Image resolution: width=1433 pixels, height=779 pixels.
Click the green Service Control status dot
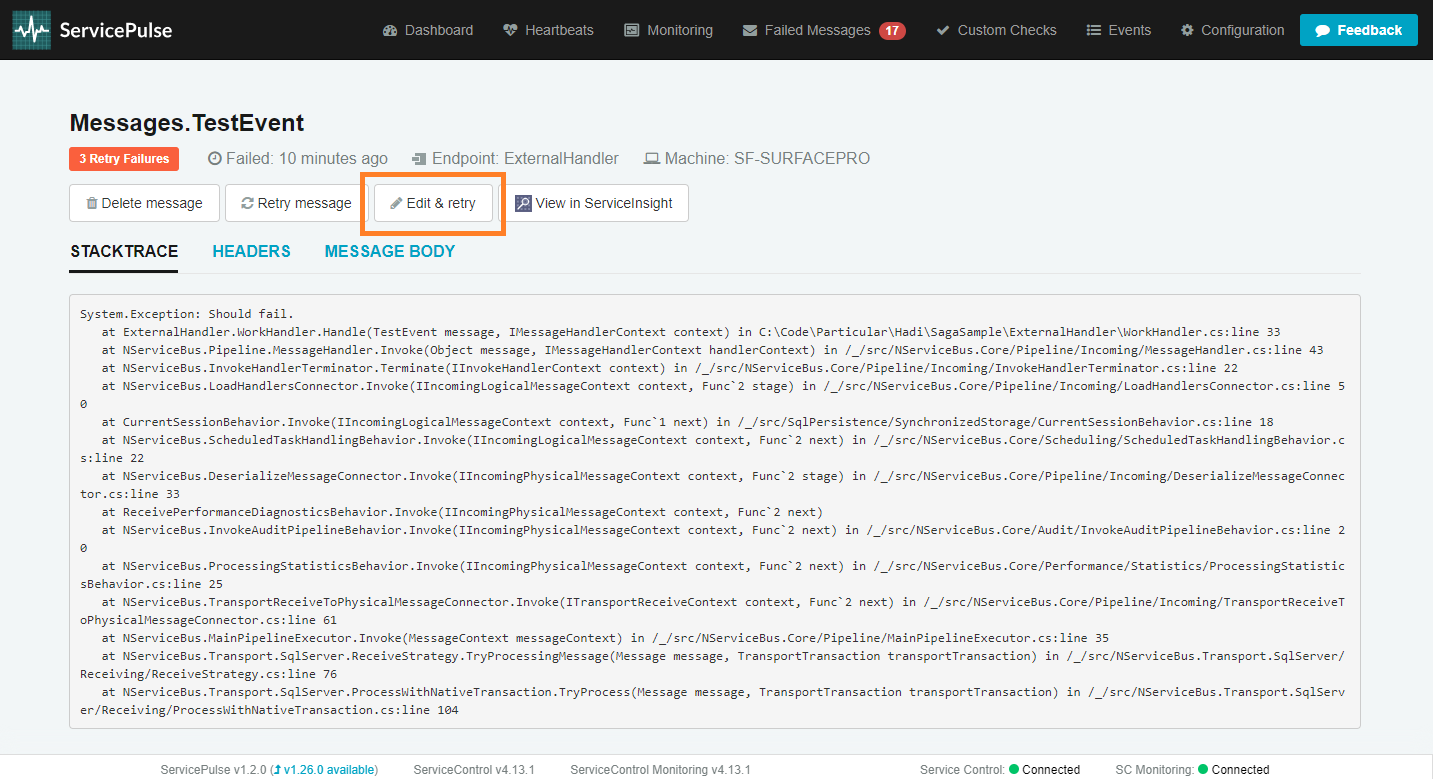coord(1014,770)
